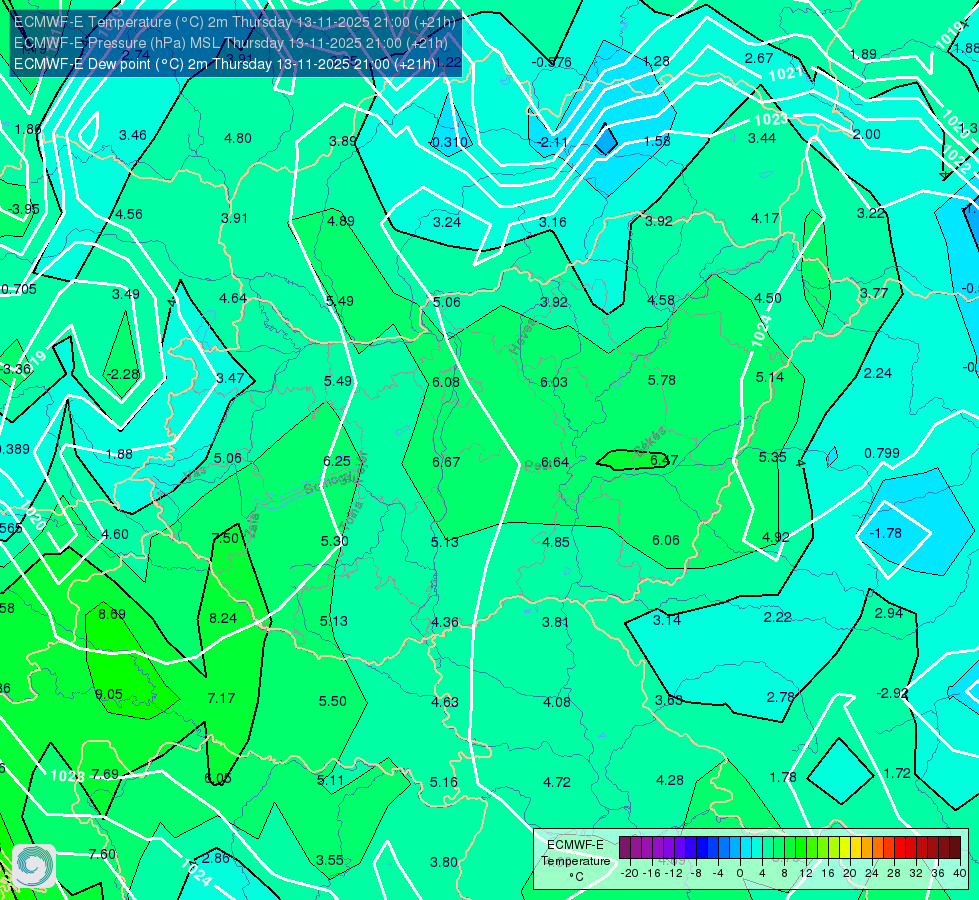Click the dew point value -1.78
979x900 pixels.
point(885,533)
